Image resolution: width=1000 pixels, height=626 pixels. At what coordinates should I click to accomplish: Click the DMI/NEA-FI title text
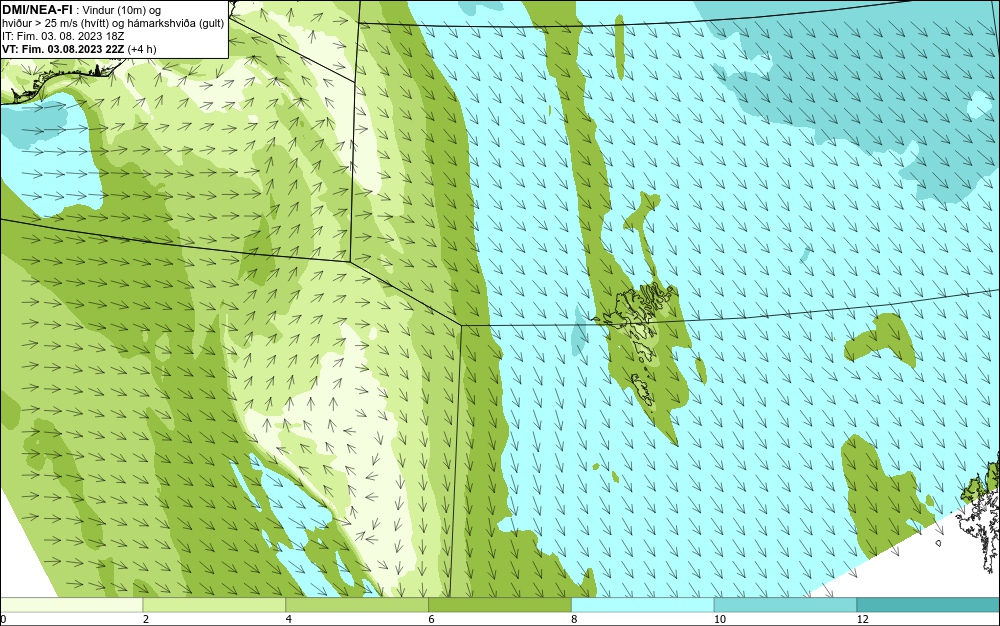point(36,10)
